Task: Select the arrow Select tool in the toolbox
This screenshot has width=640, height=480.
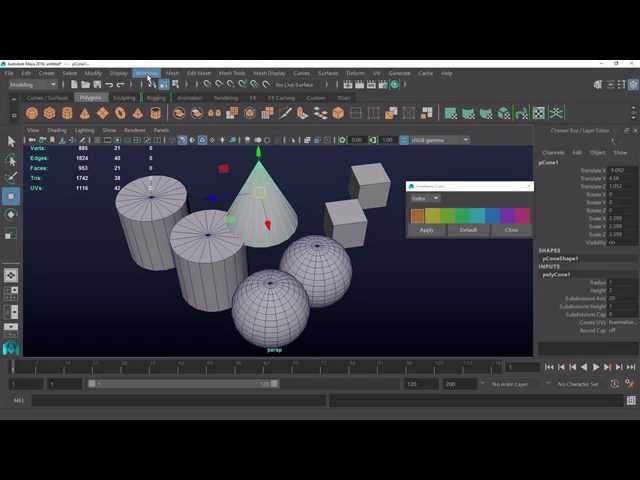Action: coord(11,142)
